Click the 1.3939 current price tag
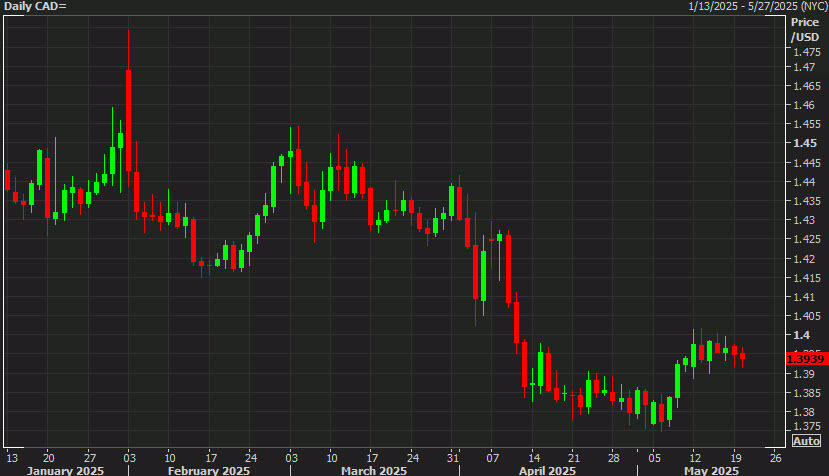Image resolution: width=829 pixels, height=476 pixels. tap(805, 359)
